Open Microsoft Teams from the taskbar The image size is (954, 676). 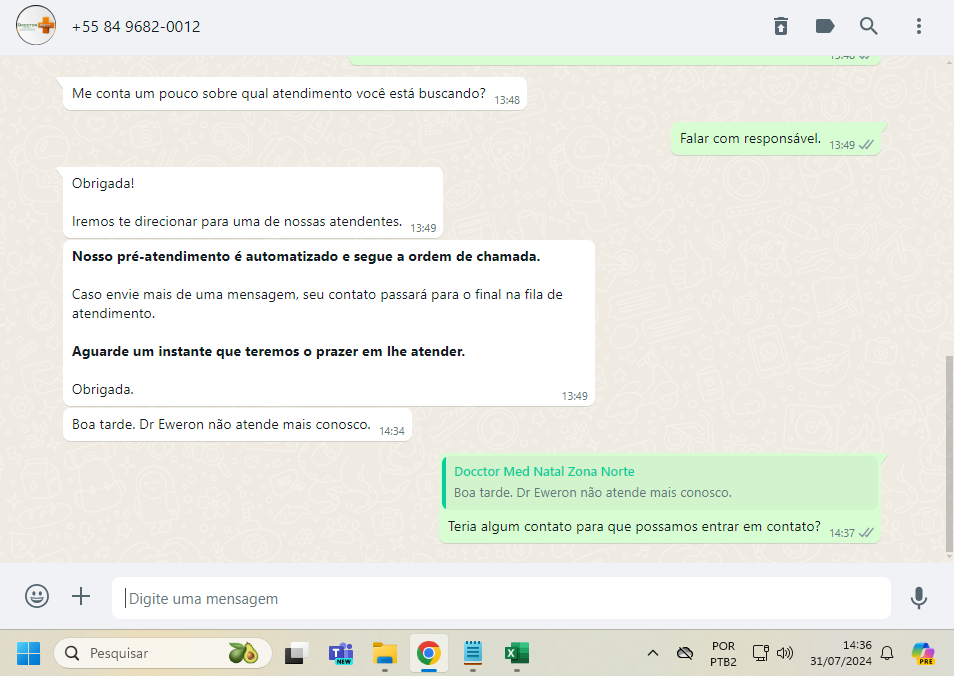tap(341, 653)
